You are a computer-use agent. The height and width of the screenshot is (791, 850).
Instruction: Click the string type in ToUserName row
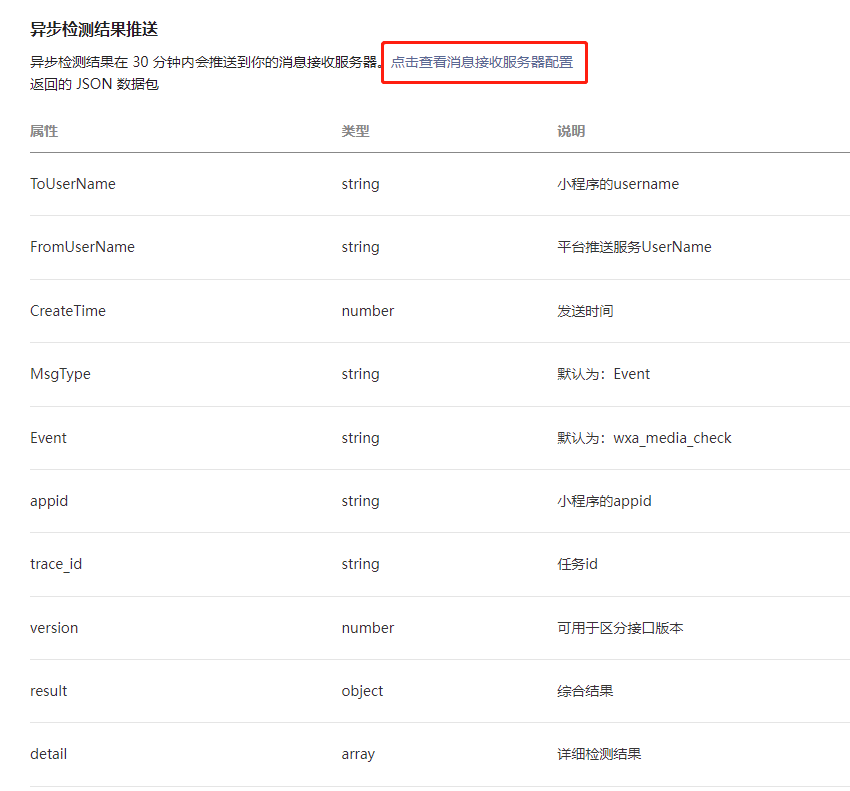pos(360,184)
